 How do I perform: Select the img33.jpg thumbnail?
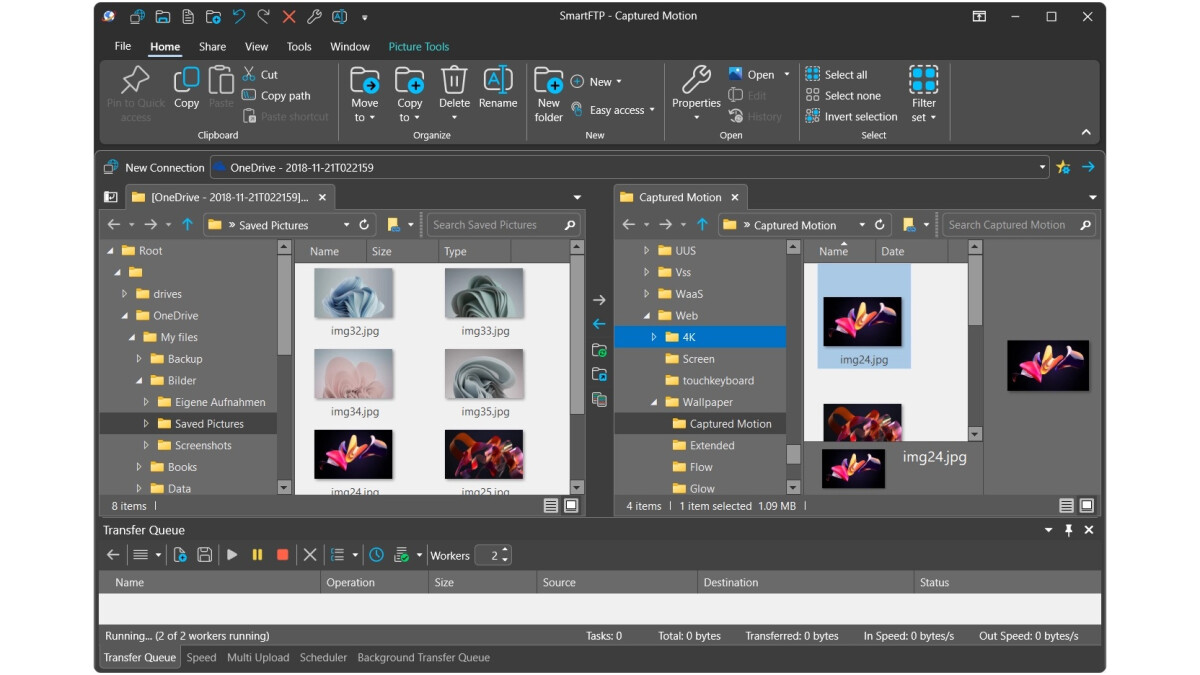(485, 293)
